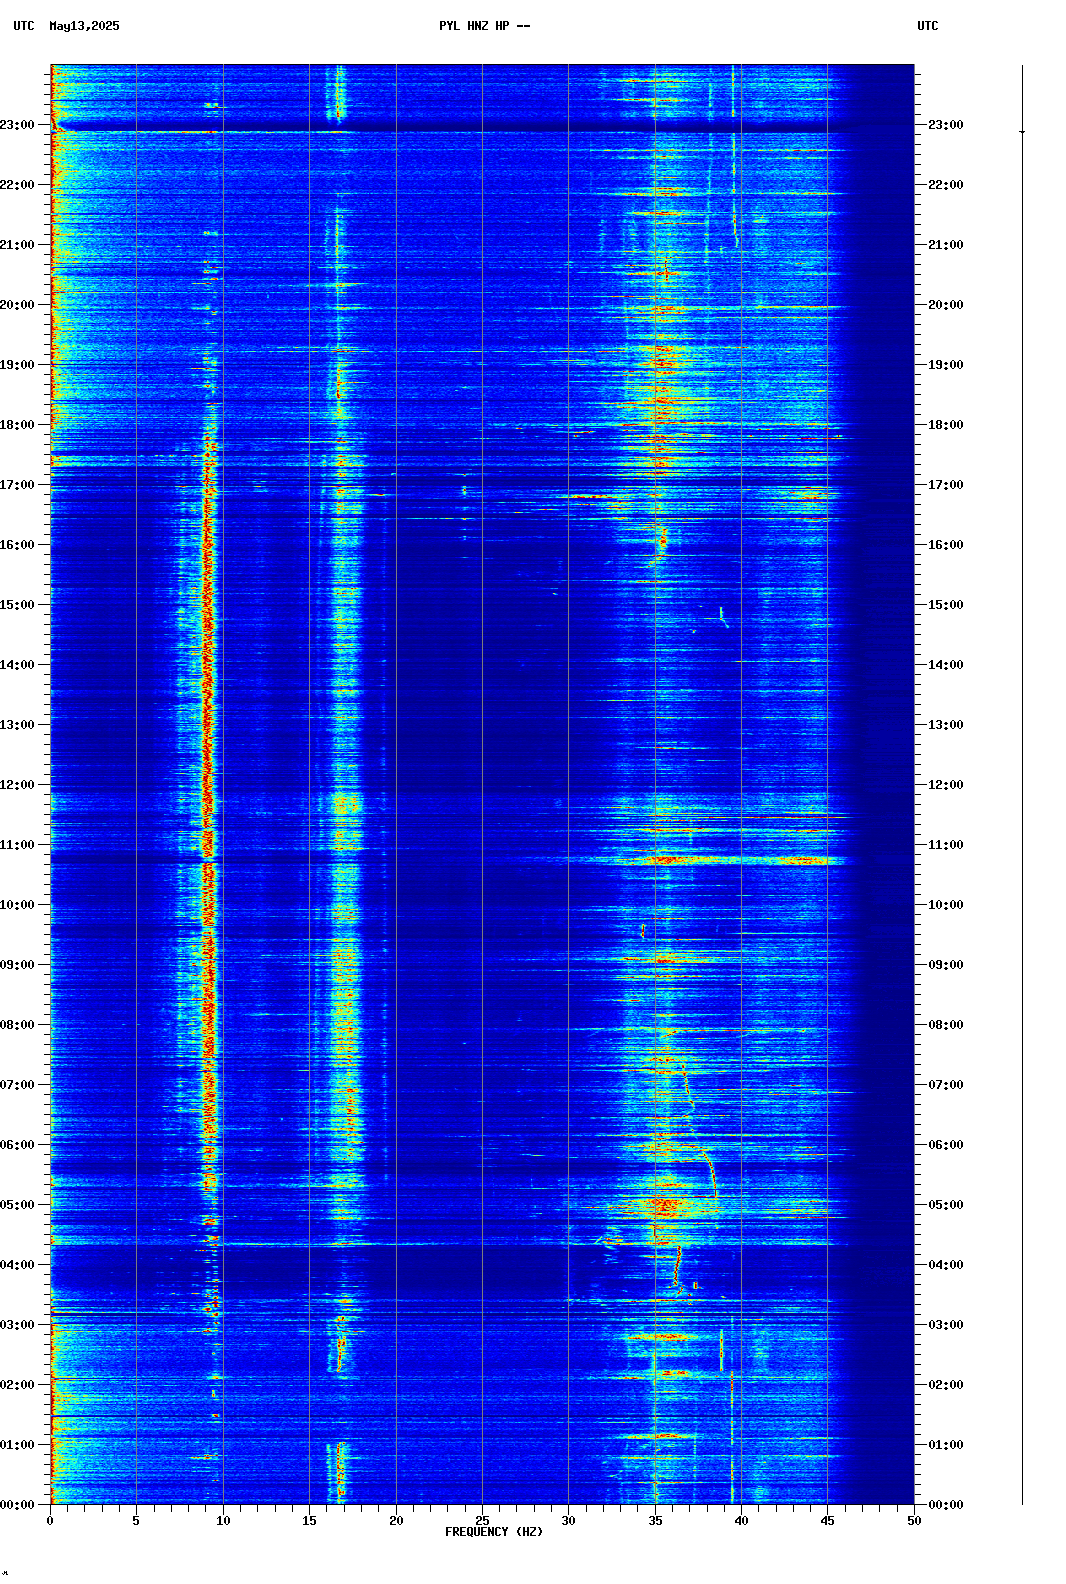Select the 17:00 label on right time axis
Image resolution: width=1066 pixels, height=1584 pixels.
946,485
